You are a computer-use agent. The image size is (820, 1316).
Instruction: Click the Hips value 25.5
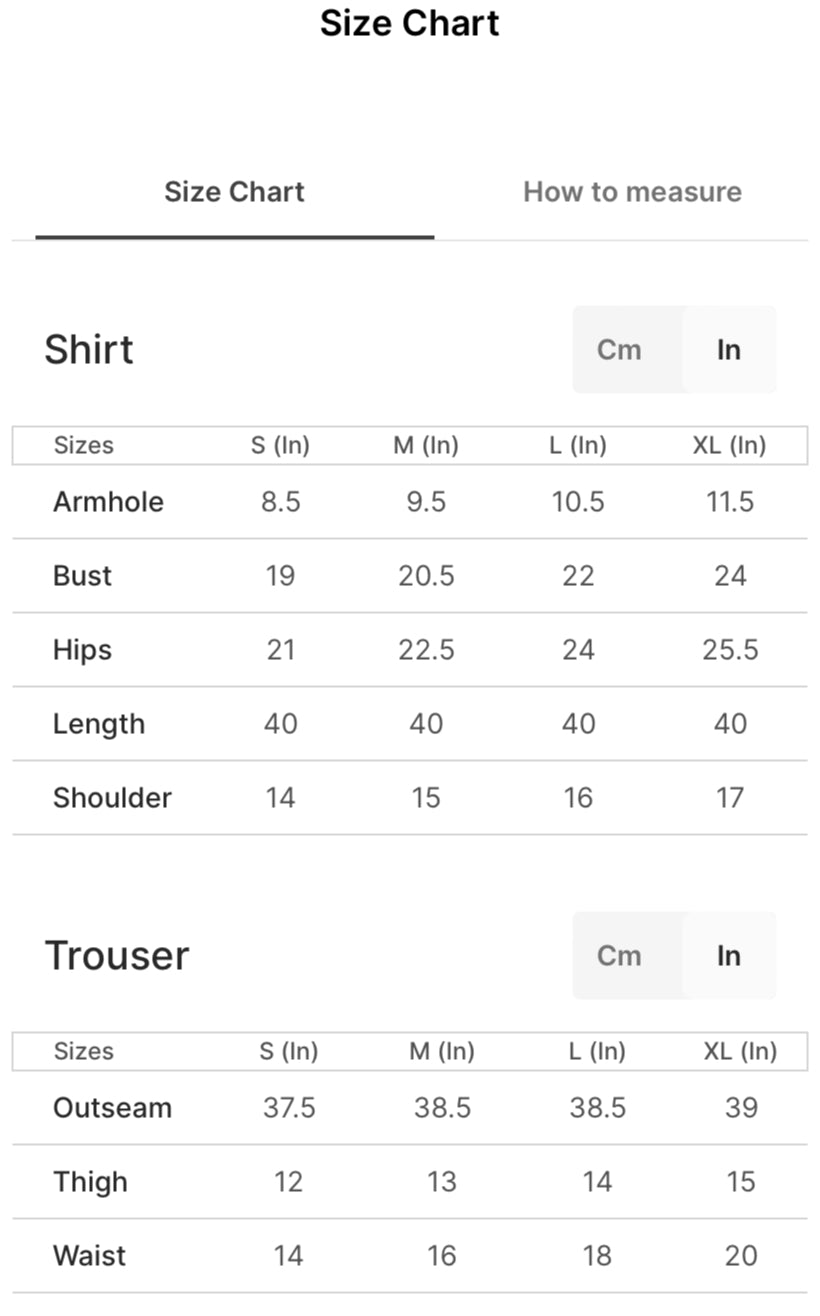(x=730, y=650)
